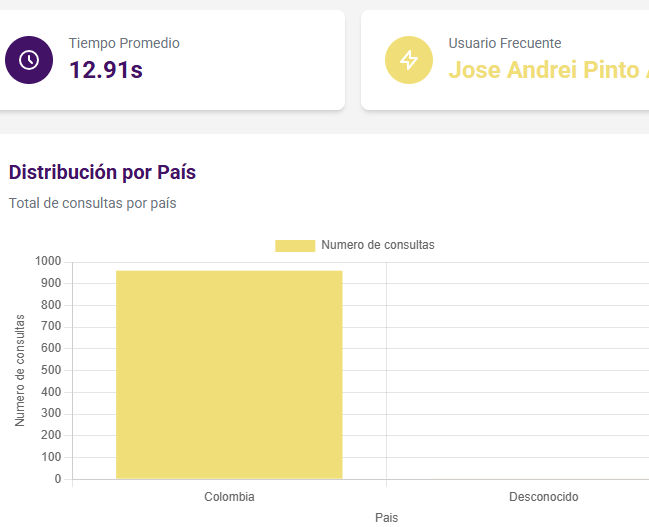The height and width of the screenshot is (527, 649).
Task: Click the yellow legend color swatch
Action: (x=295, y=246)
